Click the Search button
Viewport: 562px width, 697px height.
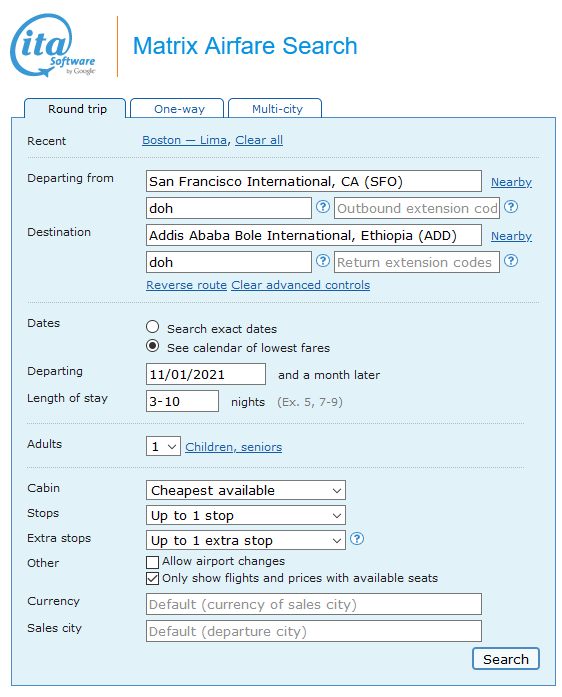[506, 659]
